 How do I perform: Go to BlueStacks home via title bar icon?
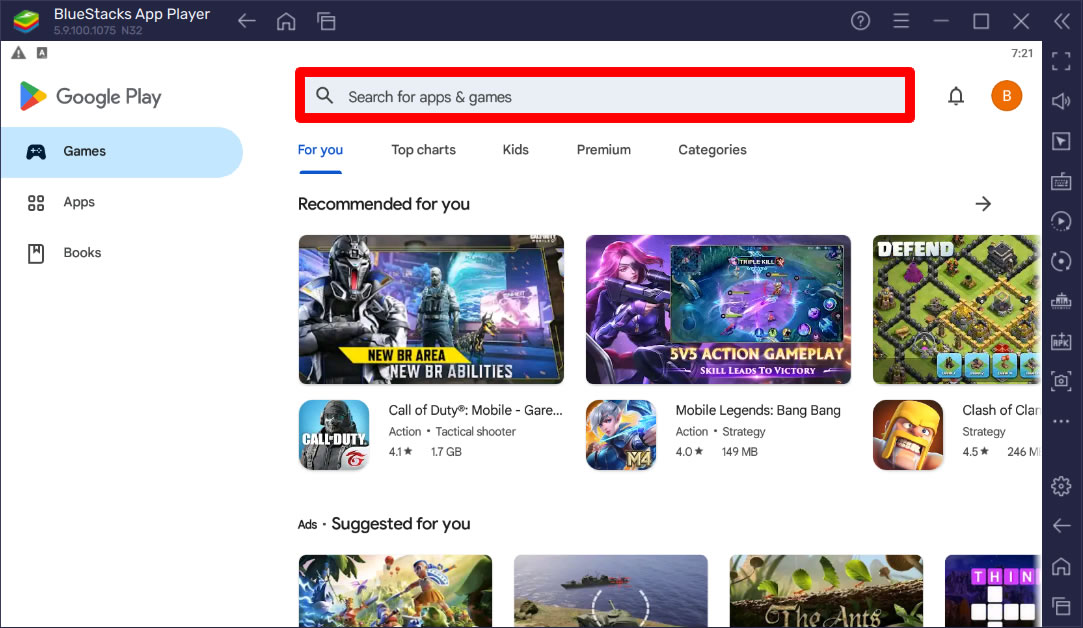coord(286,21)
